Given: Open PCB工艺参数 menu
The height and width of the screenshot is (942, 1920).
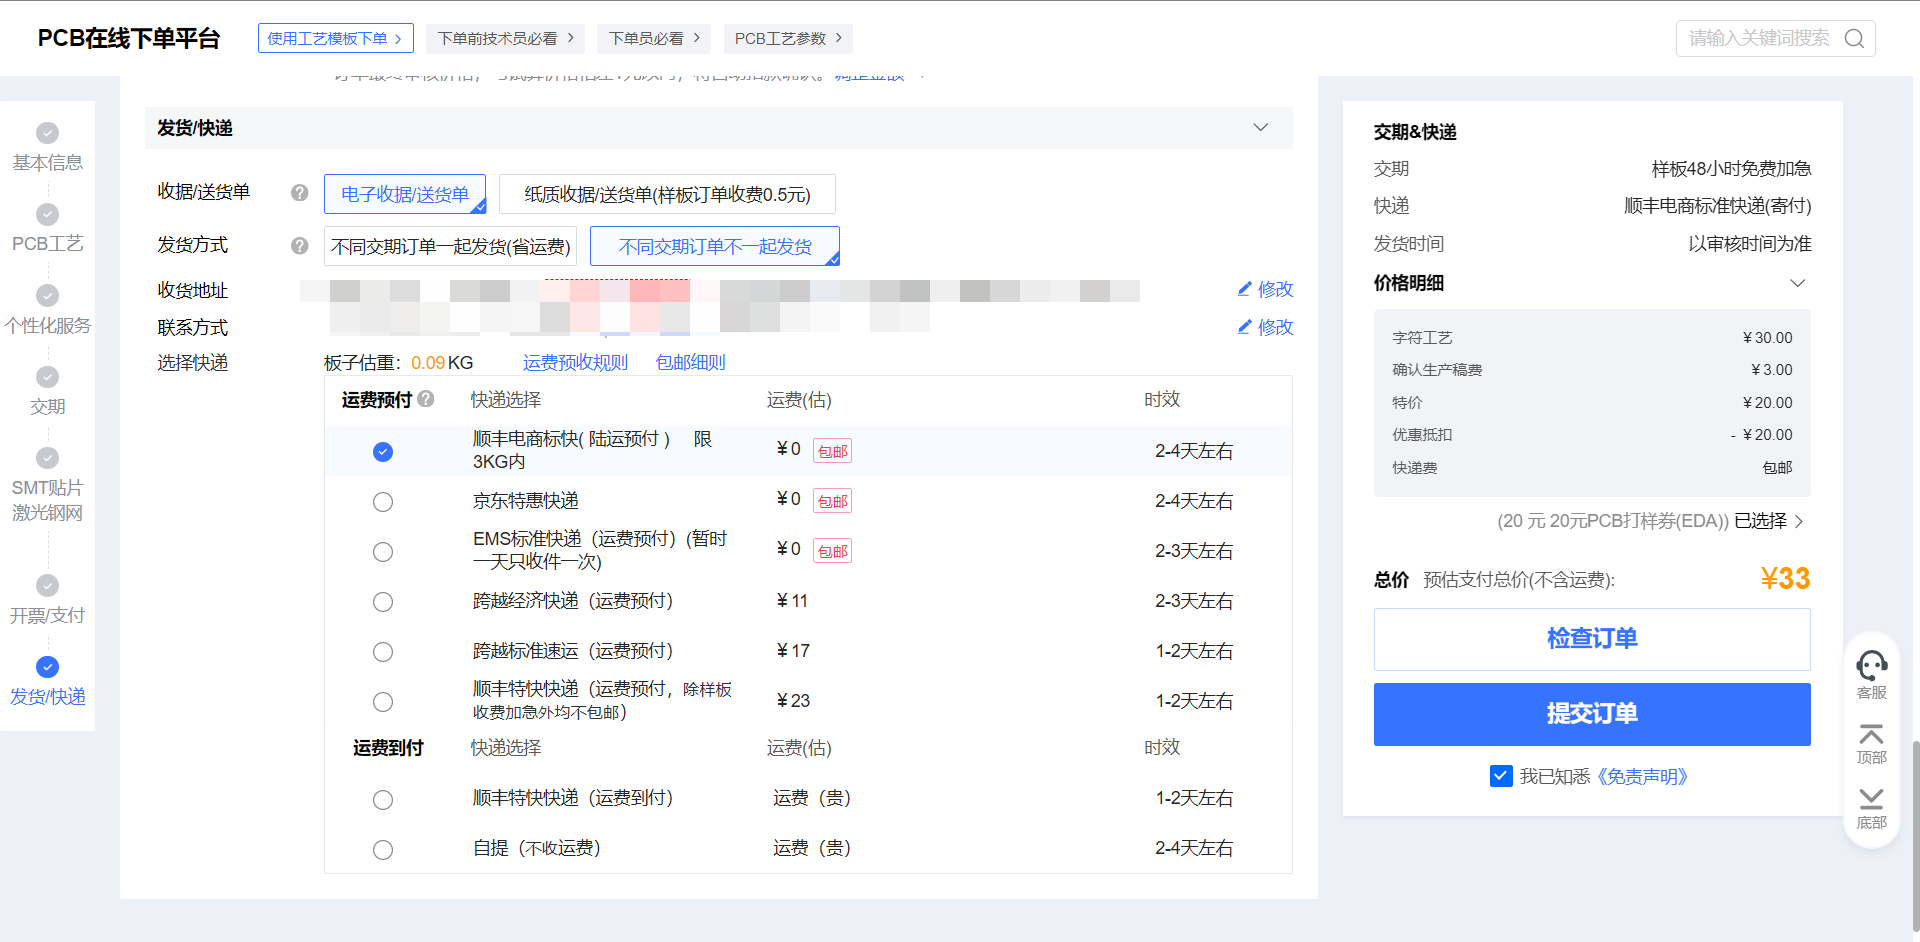Looking at the screenshot, I should tap(788, 38).
